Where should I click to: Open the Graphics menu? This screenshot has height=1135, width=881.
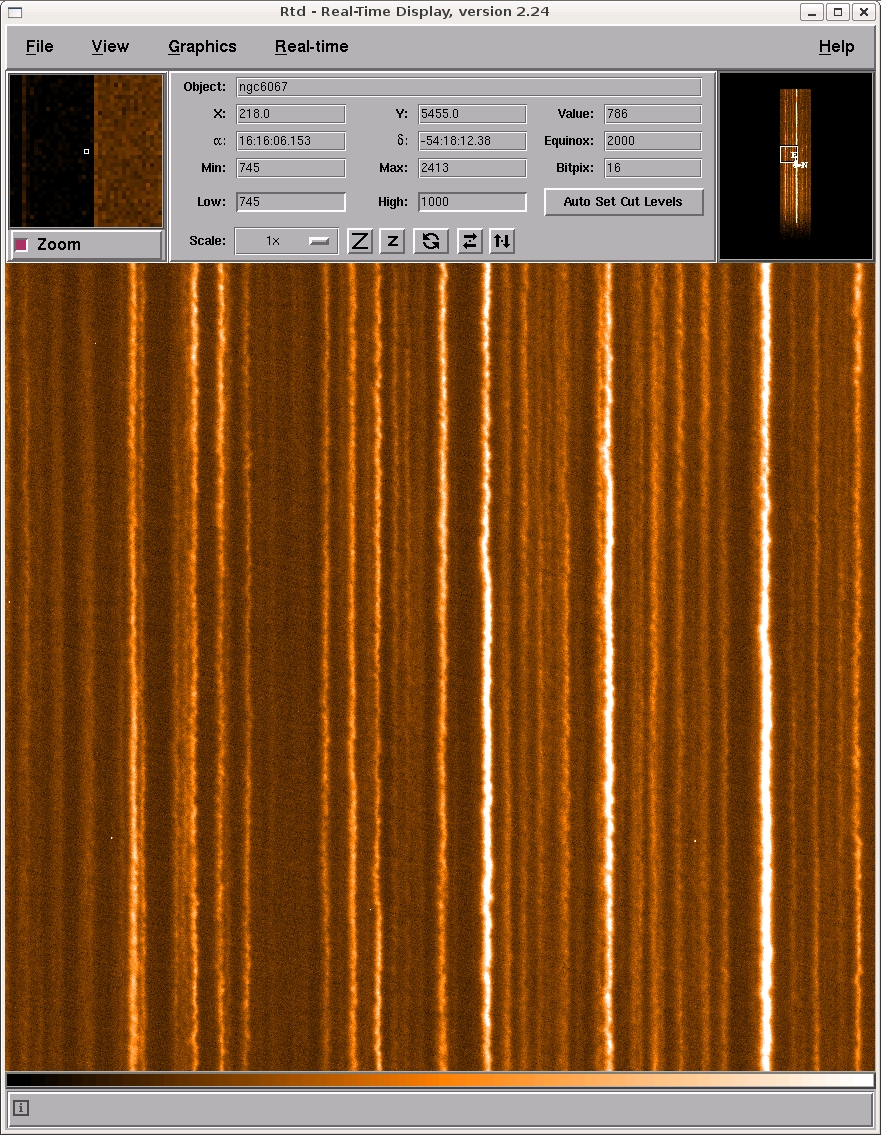(202, 47)
